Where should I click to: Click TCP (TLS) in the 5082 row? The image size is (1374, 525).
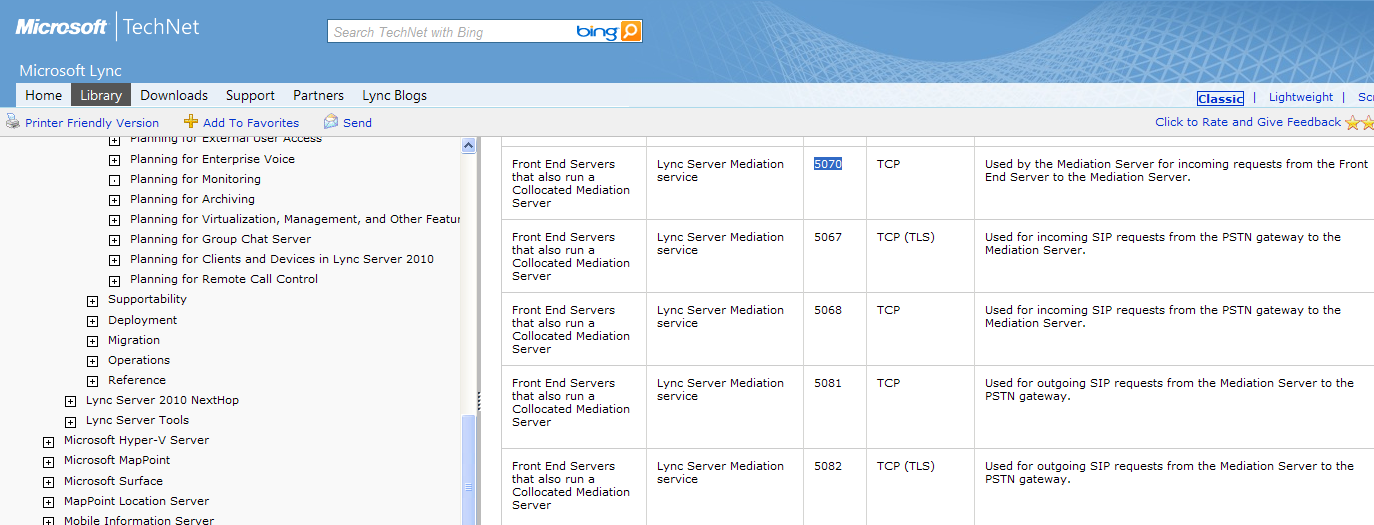click(906, 466)
